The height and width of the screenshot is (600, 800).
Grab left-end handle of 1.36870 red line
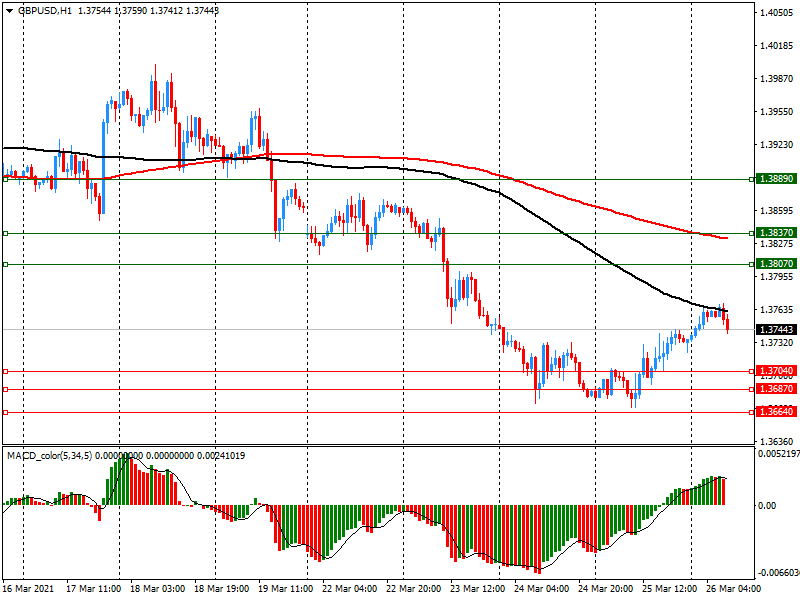pos(6,389)
